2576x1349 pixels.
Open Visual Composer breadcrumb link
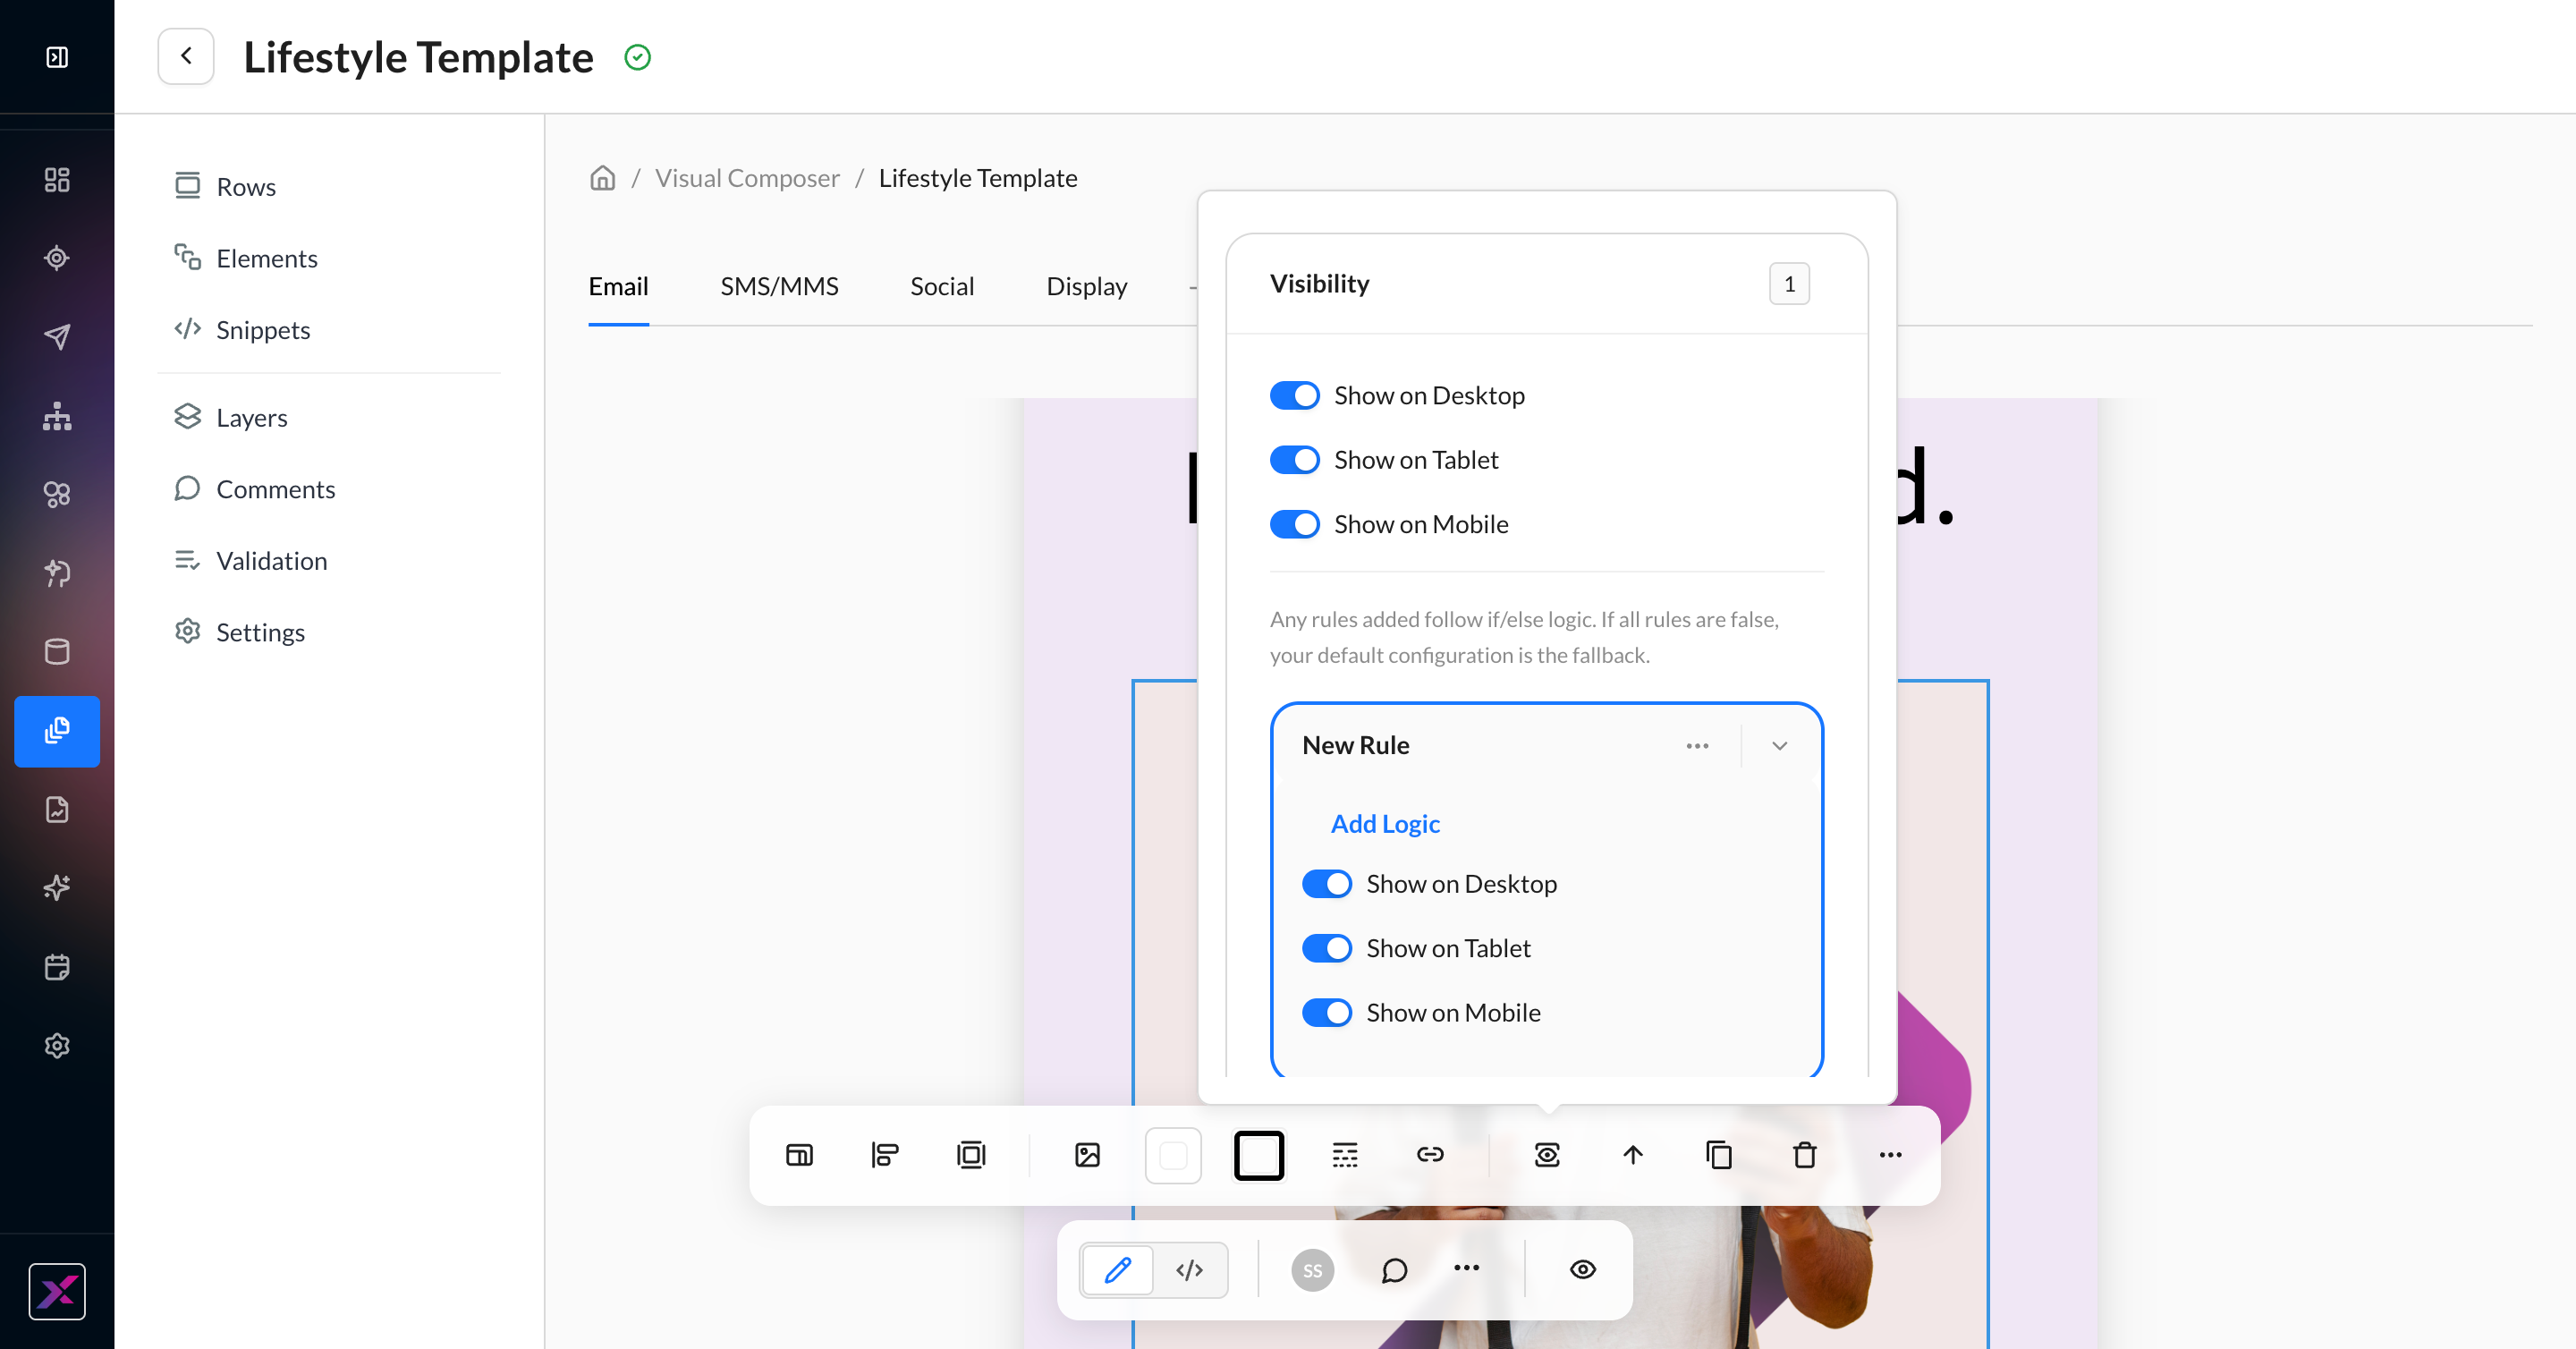coord(747,178)
